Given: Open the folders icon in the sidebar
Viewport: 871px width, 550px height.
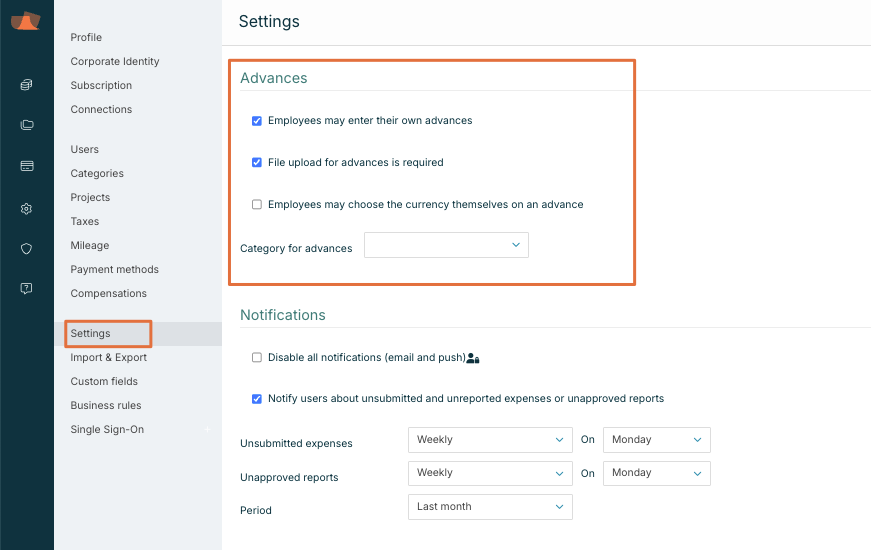Looking at the screenshot, I should point(27,125).
